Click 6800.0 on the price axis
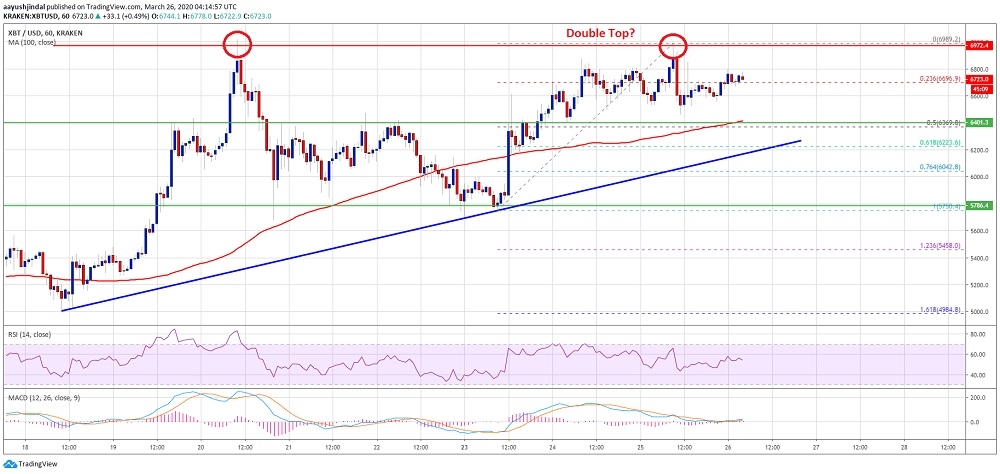Screen dimensions: 1000x474 coord(979,69)
